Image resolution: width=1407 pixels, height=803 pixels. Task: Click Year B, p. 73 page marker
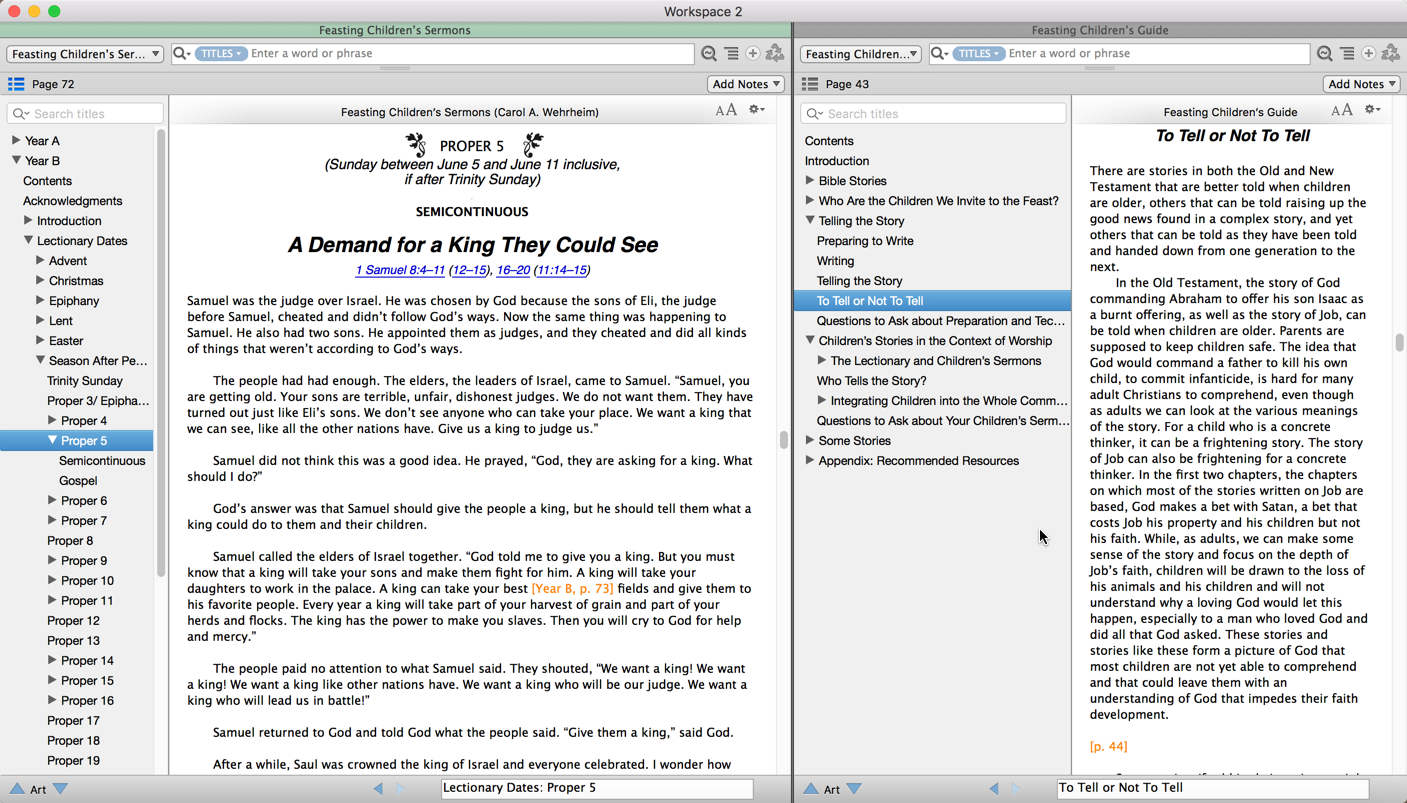coord(573,589)
